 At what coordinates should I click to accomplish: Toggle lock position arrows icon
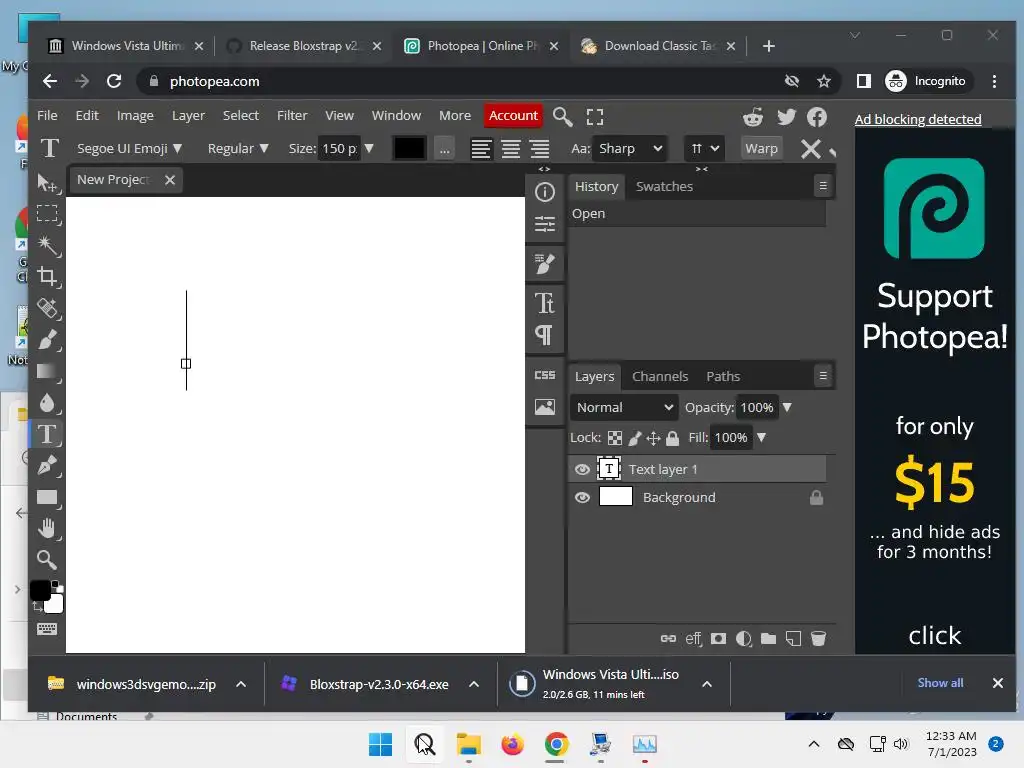[653, 438]
